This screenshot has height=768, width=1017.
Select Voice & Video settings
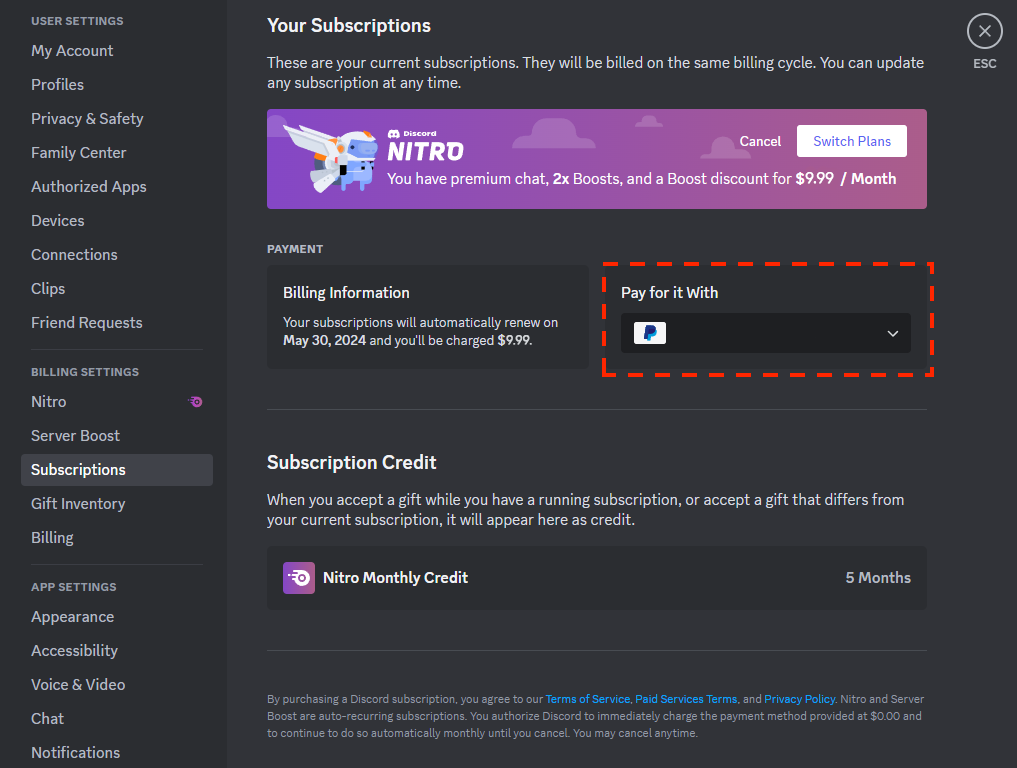tap(78, 684)
